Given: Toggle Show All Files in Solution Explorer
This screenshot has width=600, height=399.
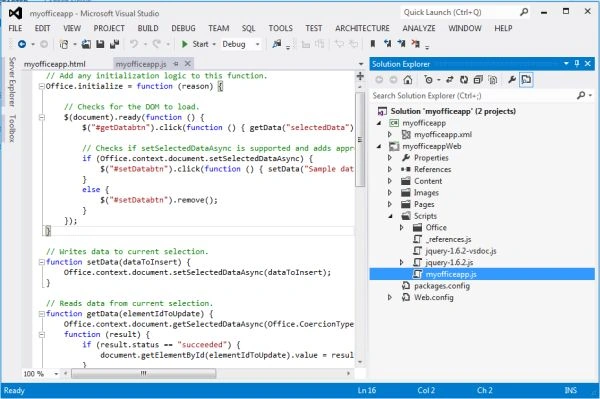Looking at the screenshot, I should tap(493, 80).
